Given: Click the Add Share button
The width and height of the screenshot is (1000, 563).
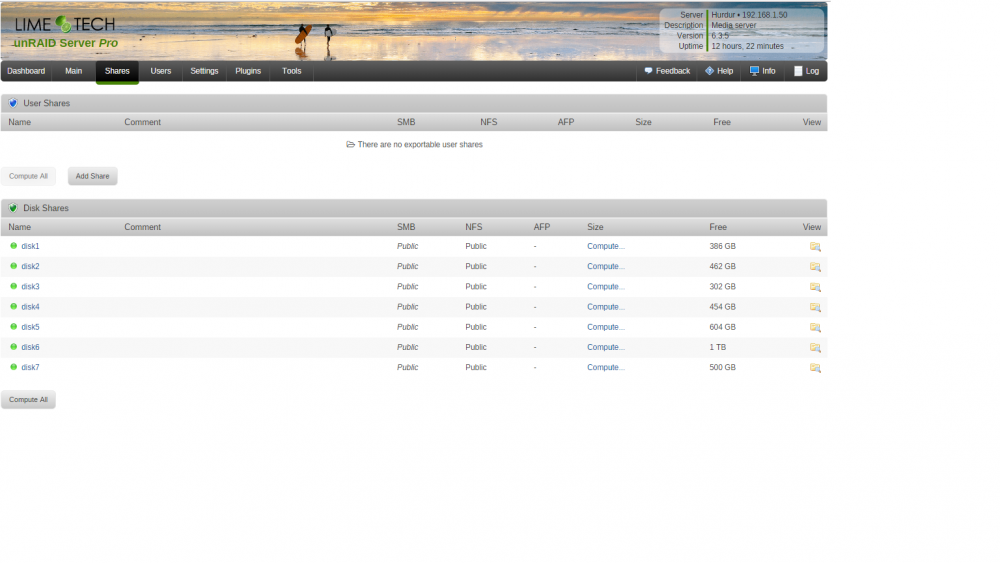Looking at the screenshot, I should click(92, 176).
